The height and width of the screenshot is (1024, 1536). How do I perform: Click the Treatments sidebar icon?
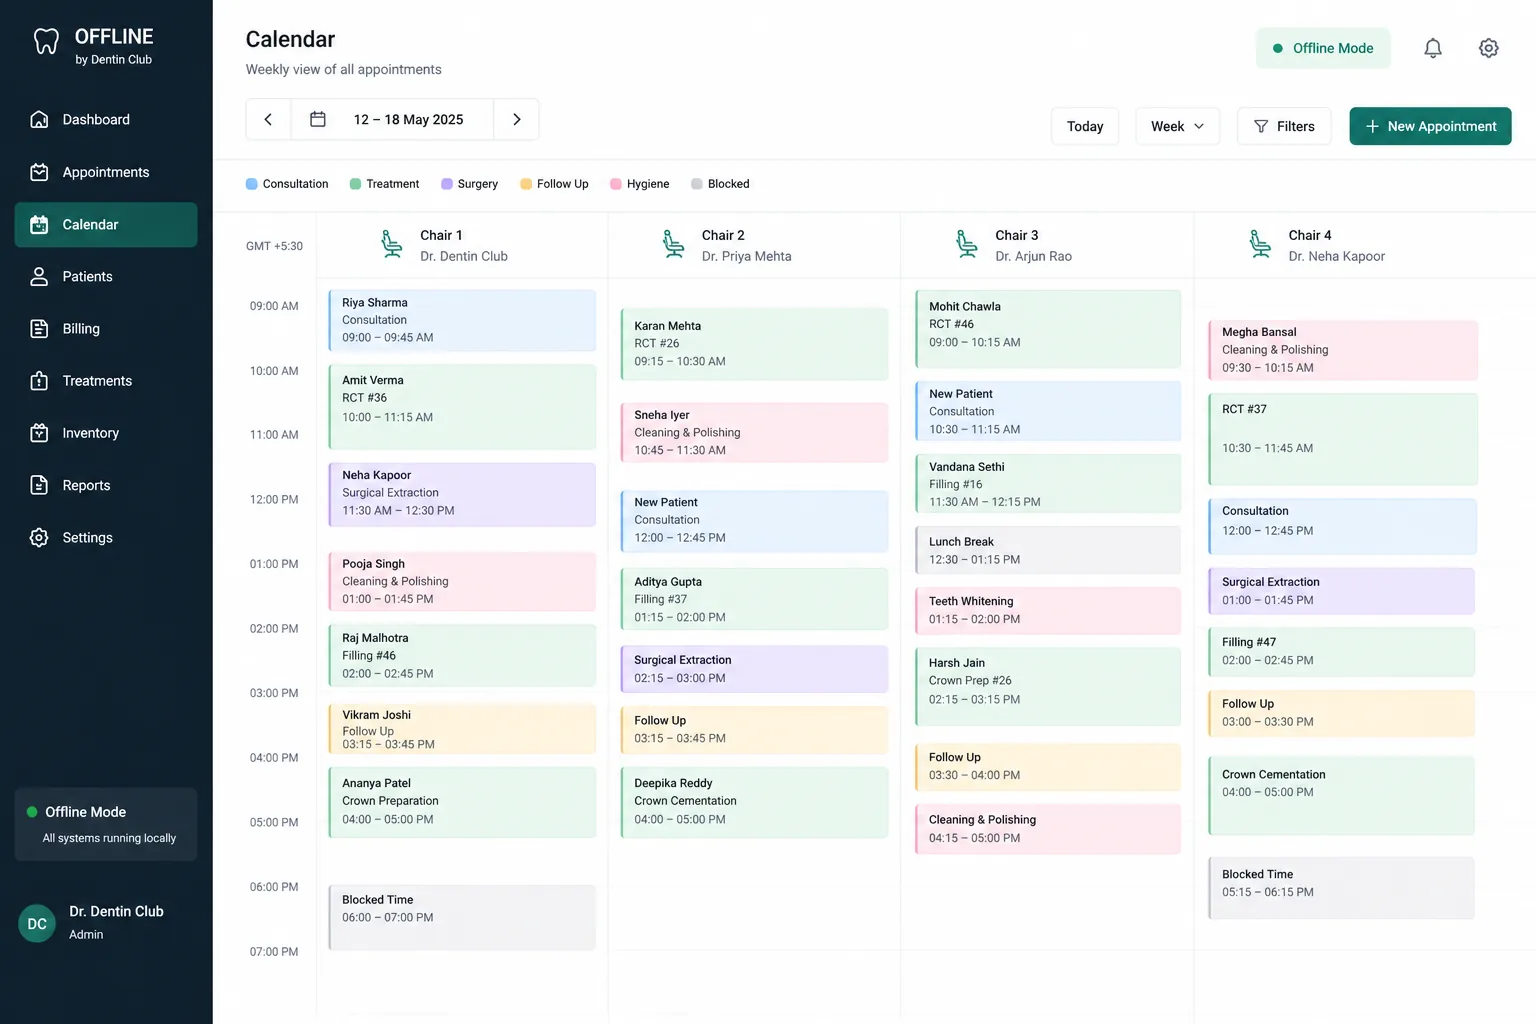coord(39,381)
